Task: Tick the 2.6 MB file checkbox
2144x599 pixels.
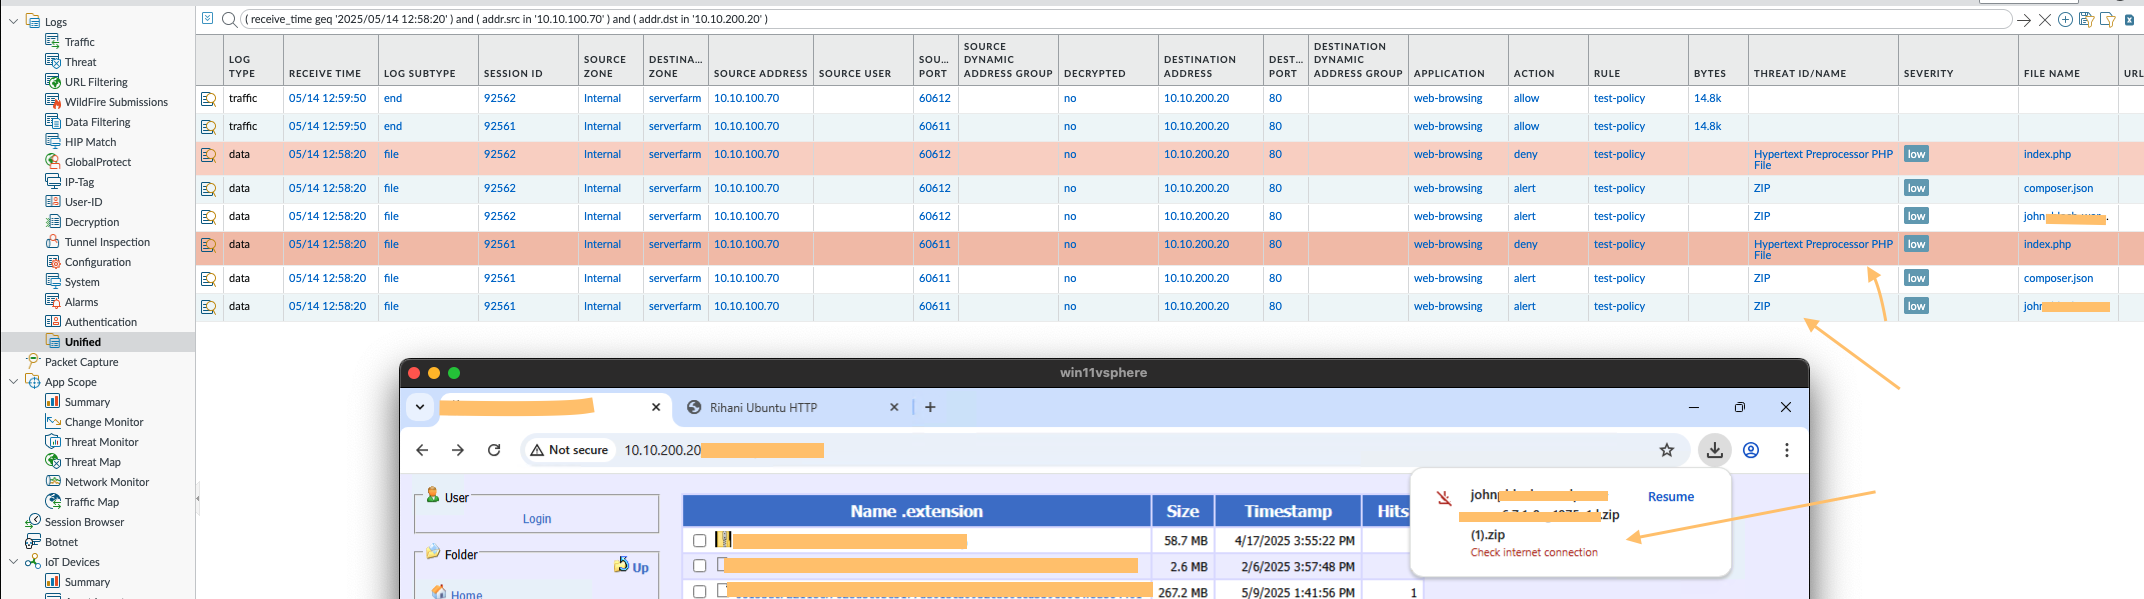Action: tap(700, 566)
